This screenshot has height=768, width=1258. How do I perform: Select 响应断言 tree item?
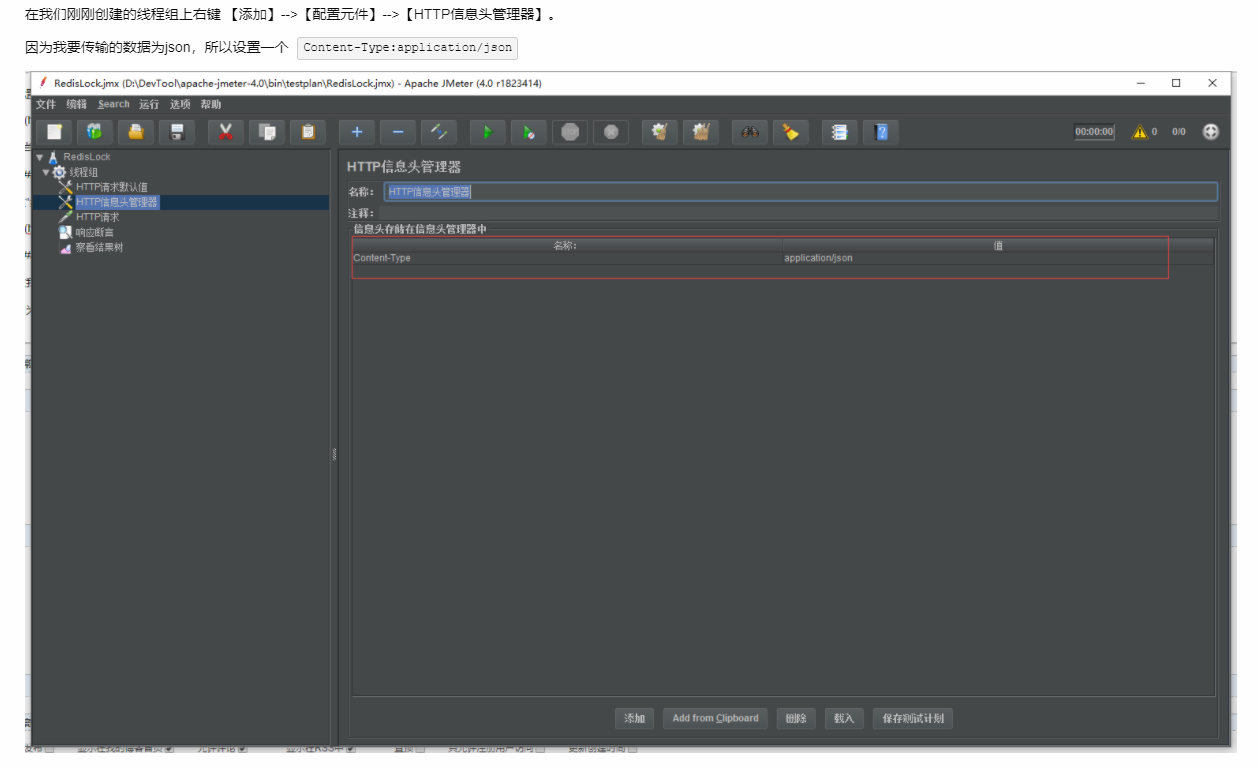point(94,232)
